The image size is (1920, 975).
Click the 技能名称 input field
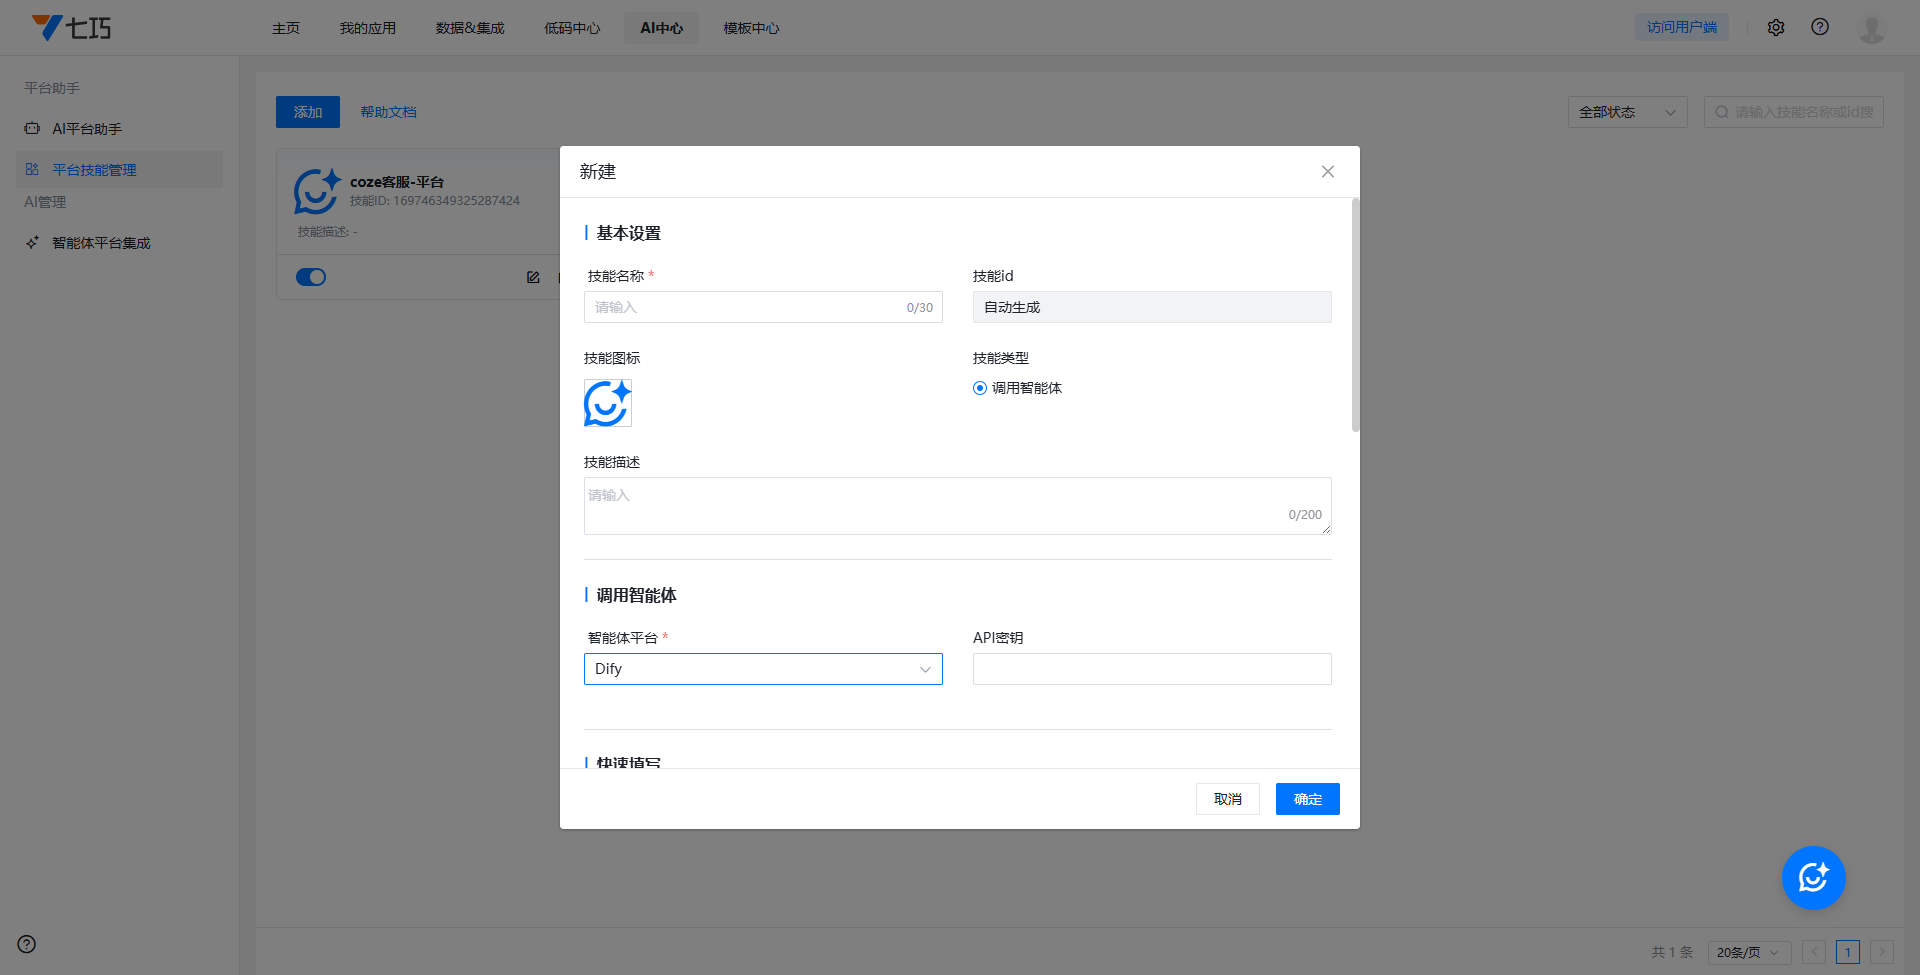[x=745, y=307]
